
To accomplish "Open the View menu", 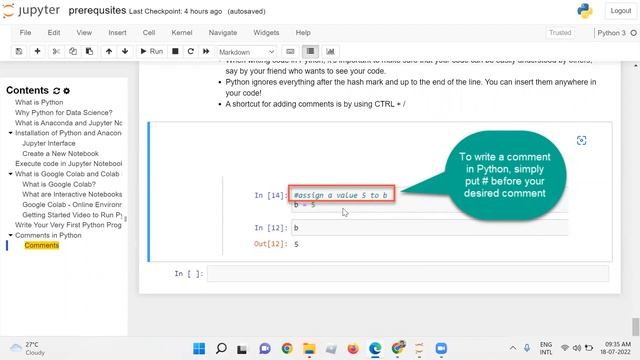I will point(84,33).
